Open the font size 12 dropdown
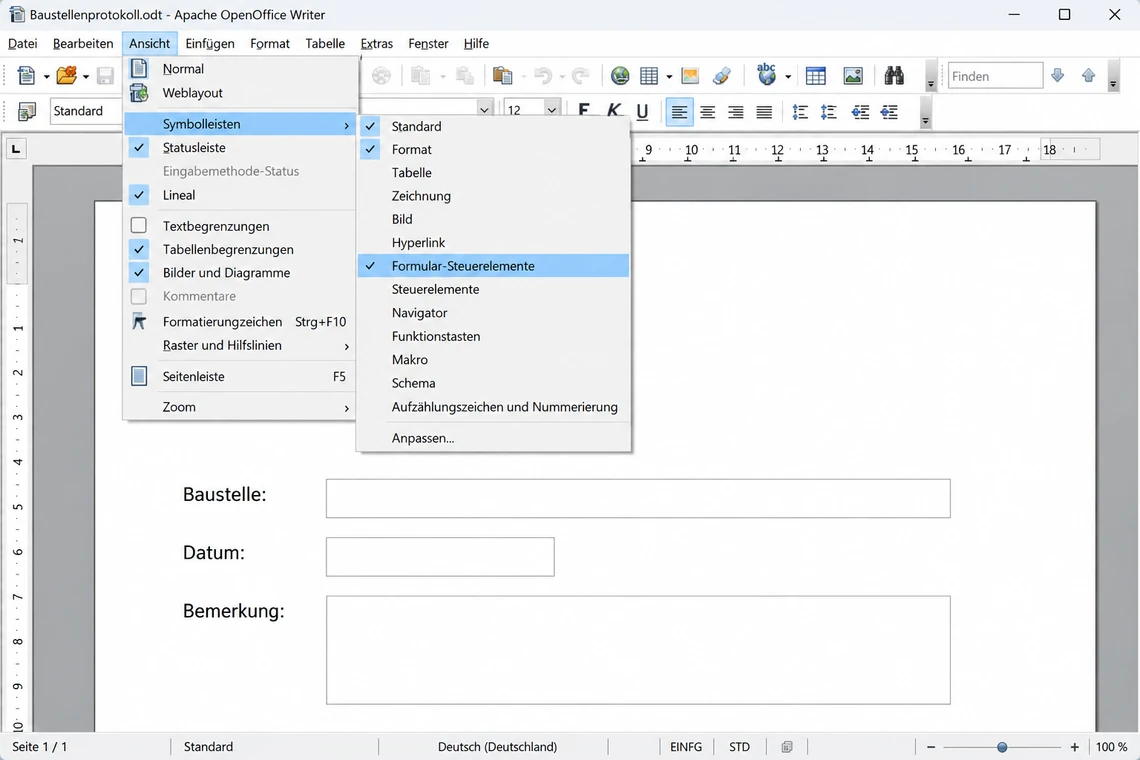Viewport: 1140px width, 760px height. click(552, 110)
